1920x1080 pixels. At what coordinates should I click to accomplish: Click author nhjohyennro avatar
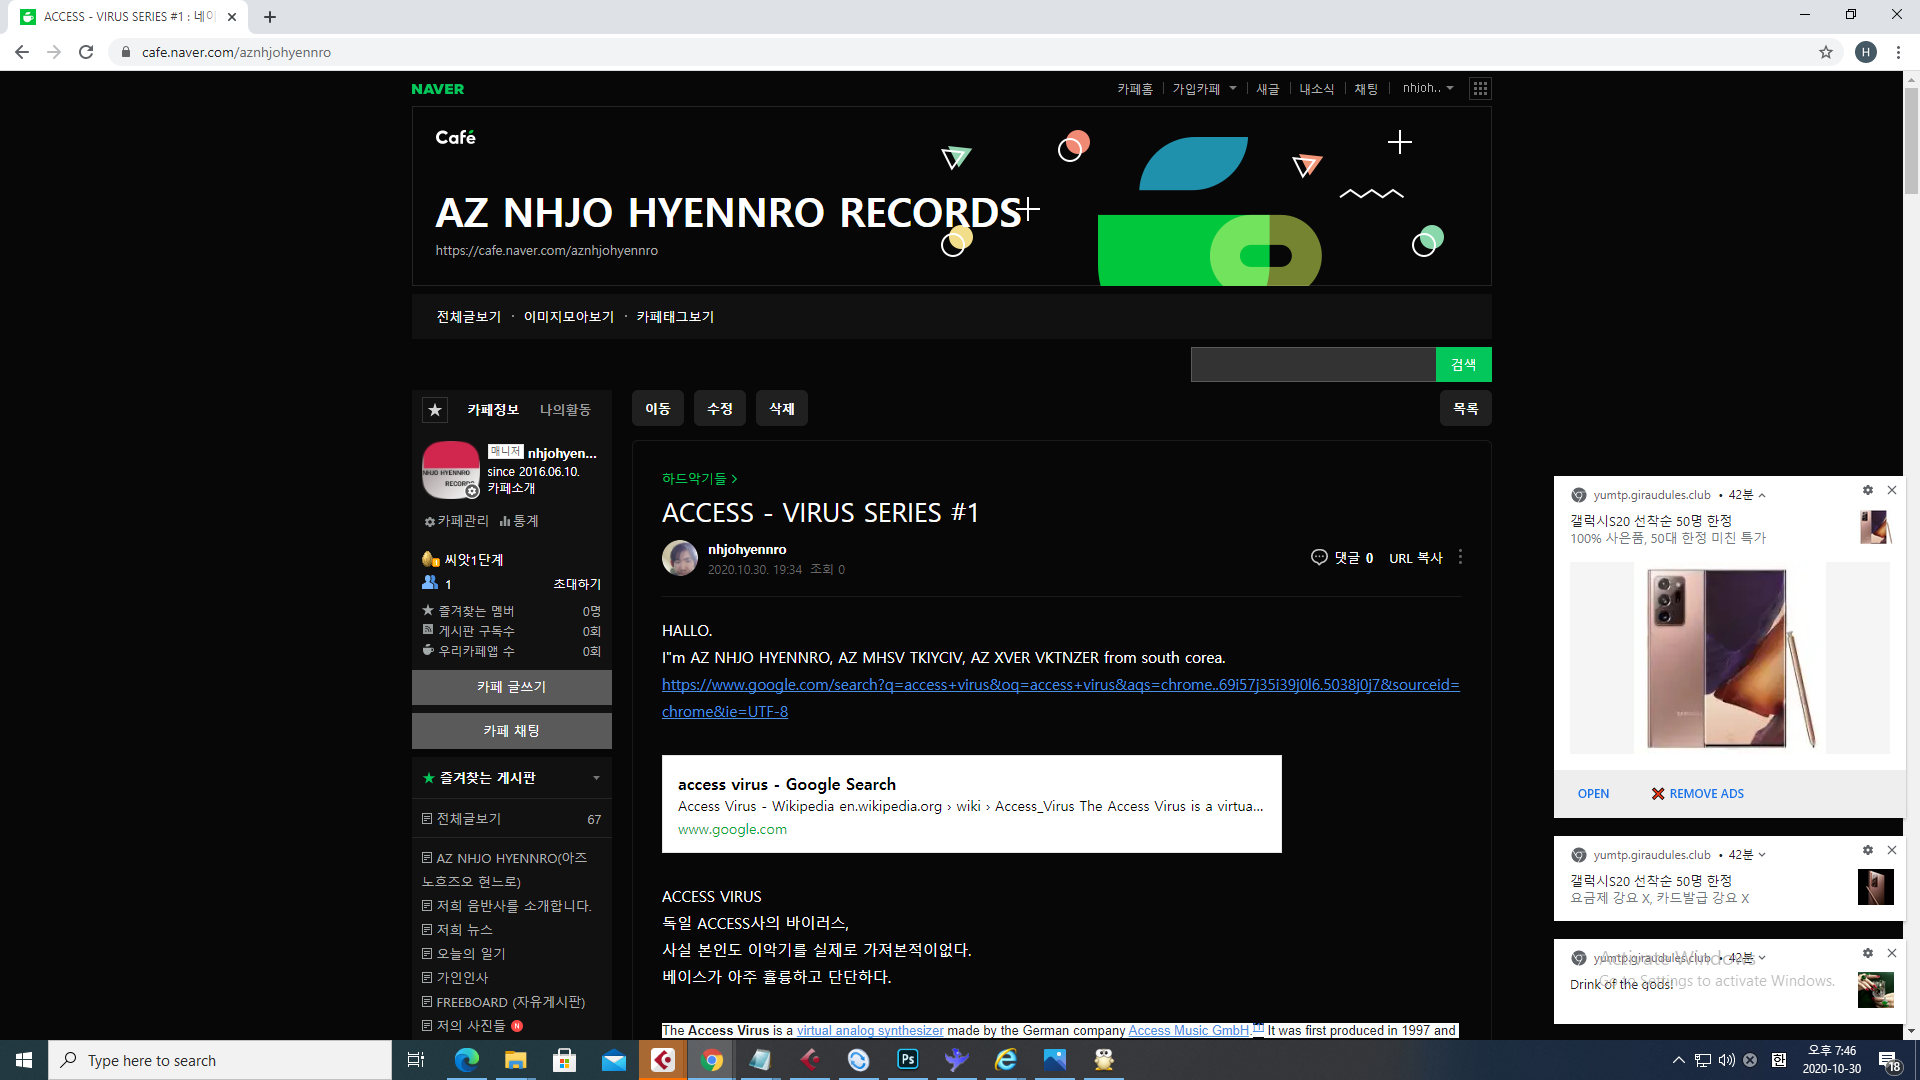tap(680, 558)
